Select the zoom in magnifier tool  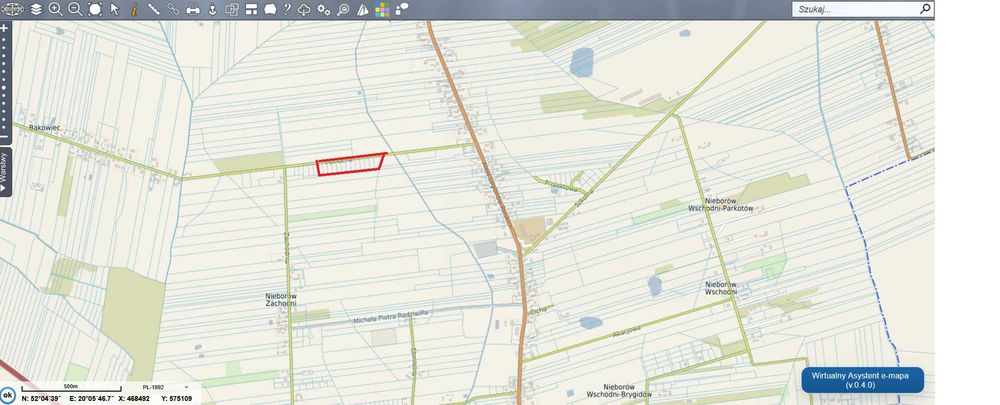click(55, 9)
